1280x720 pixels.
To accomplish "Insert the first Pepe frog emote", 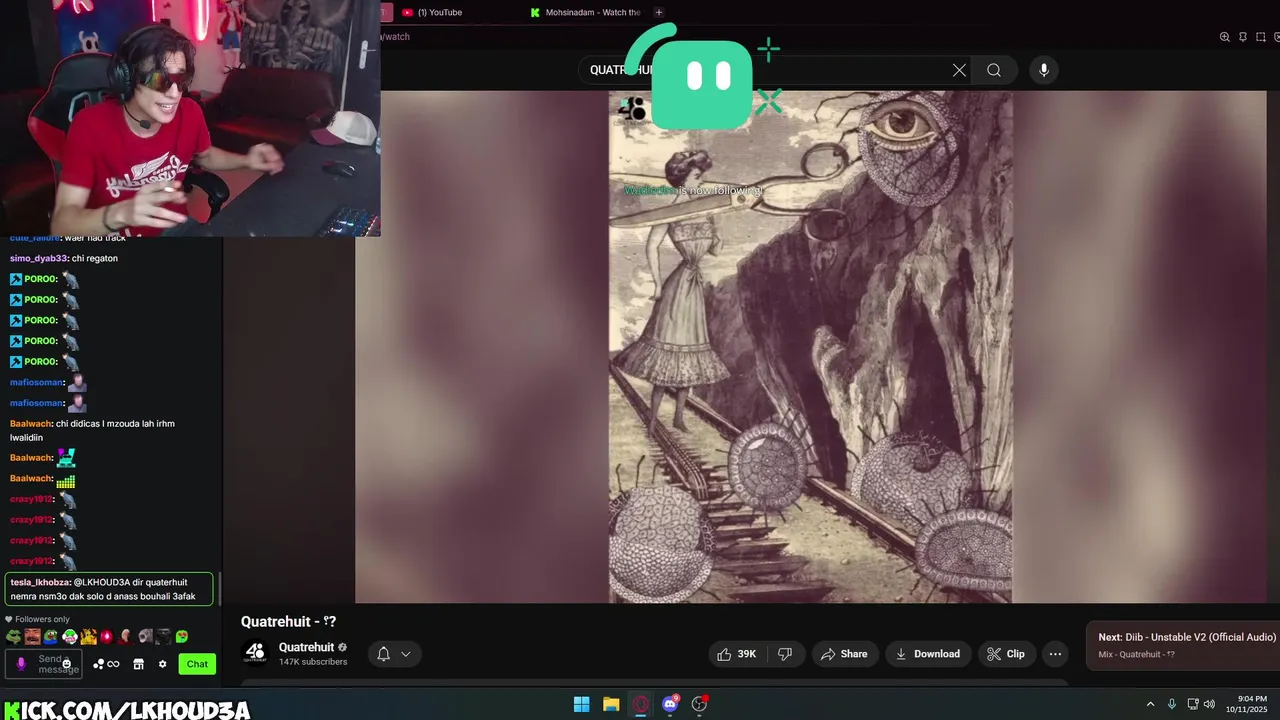I will point(13,636).
